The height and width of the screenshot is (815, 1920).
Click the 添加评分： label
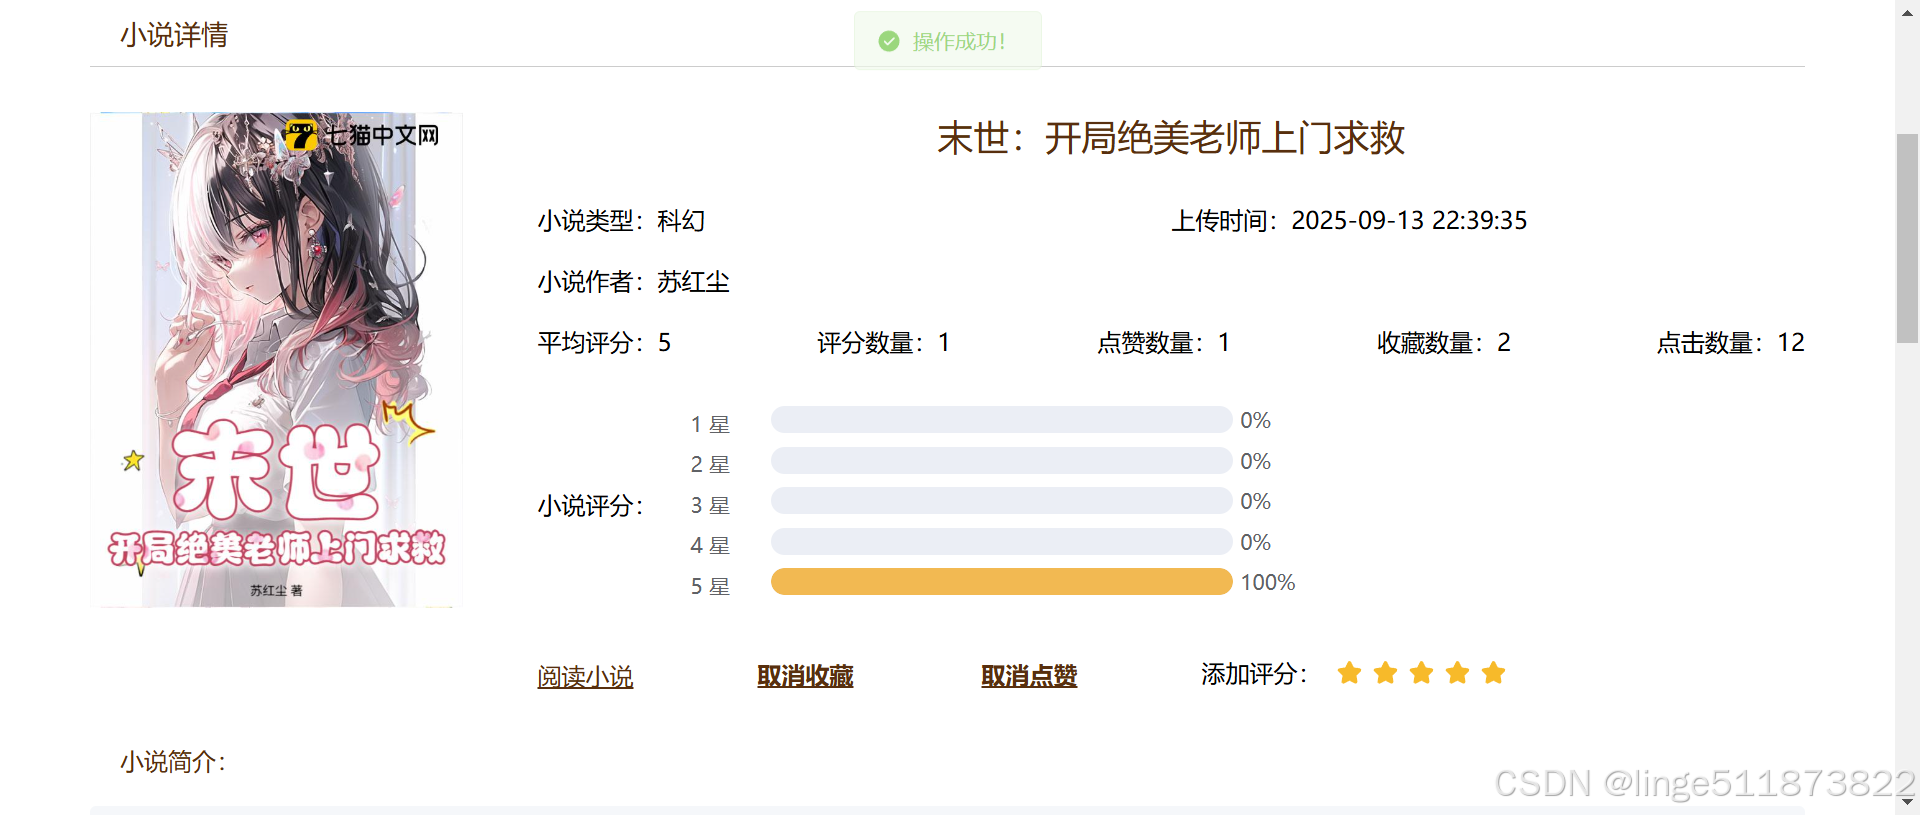1254,674
